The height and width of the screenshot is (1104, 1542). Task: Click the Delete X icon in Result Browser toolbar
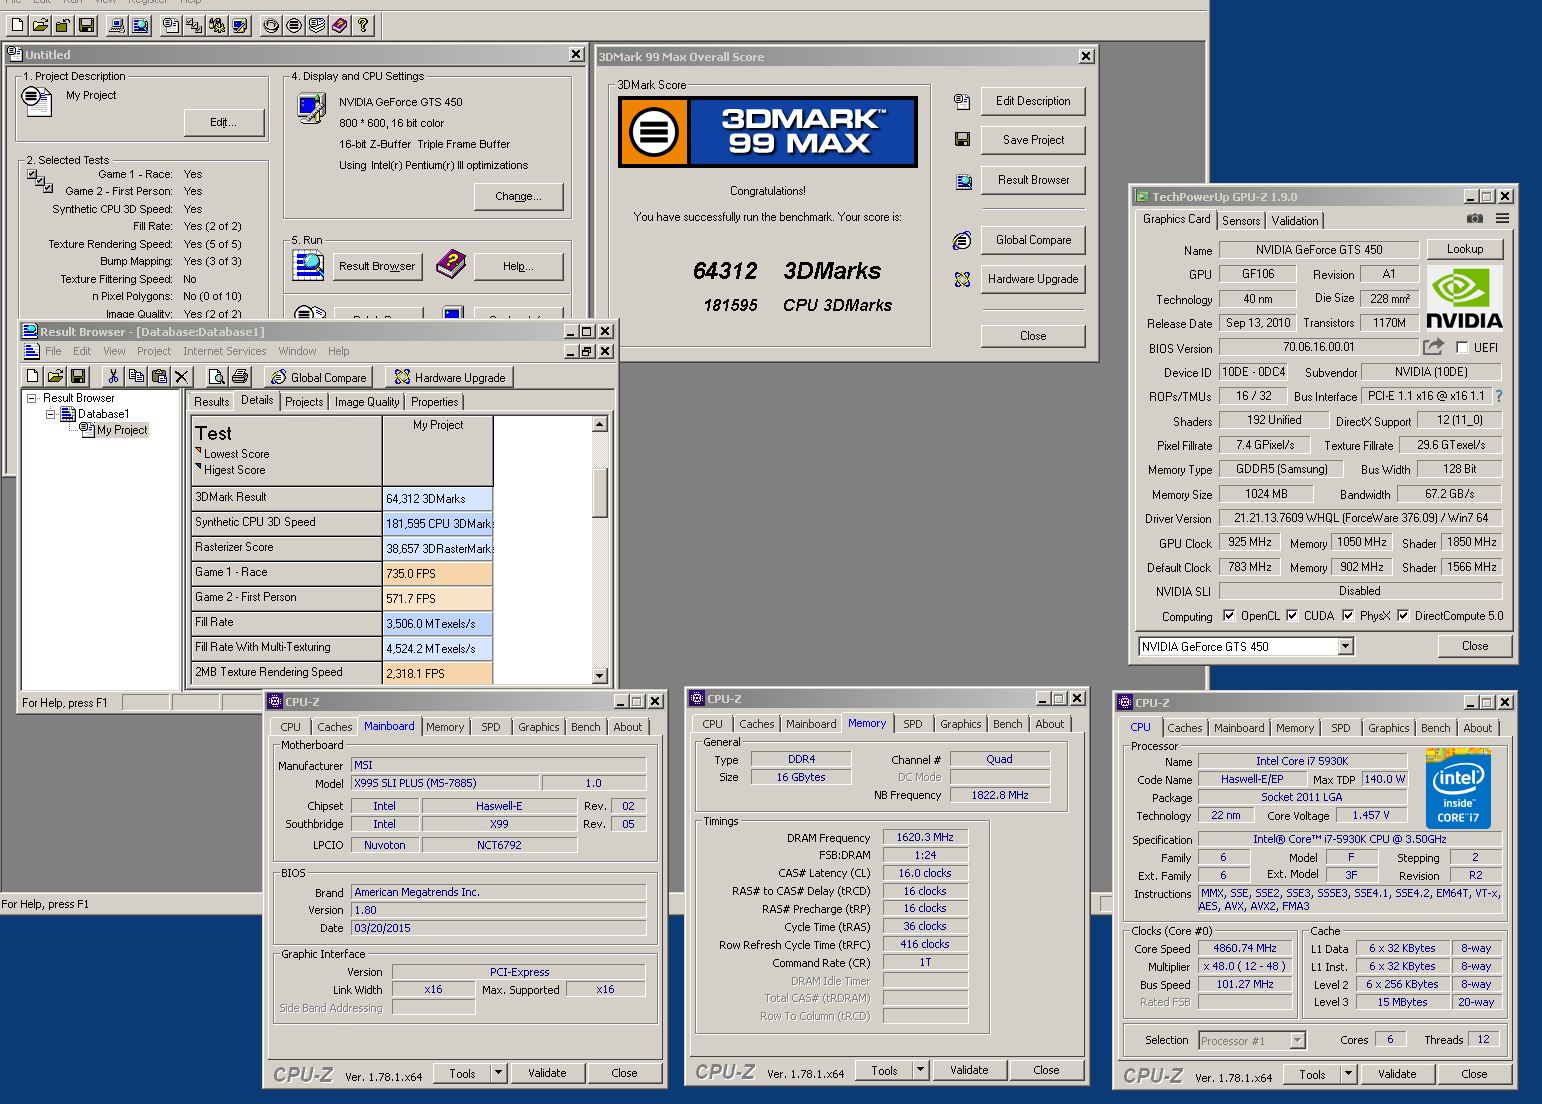[181, 376]
